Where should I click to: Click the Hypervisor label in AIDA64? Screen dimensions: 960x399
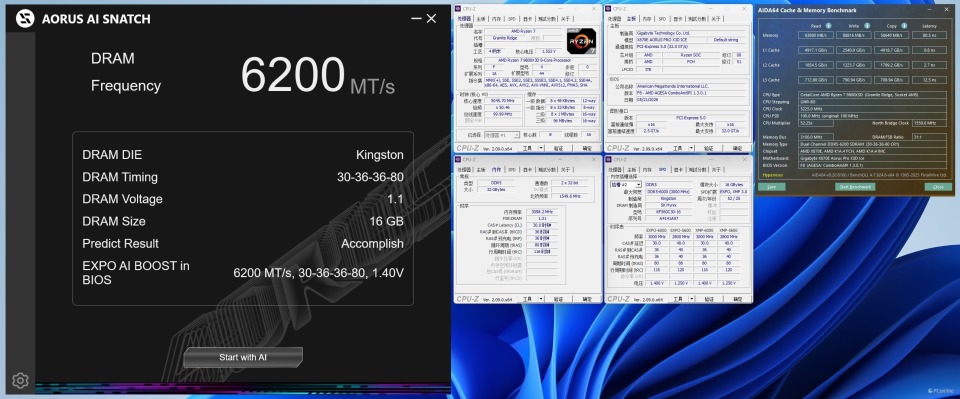tap(773, 175)
